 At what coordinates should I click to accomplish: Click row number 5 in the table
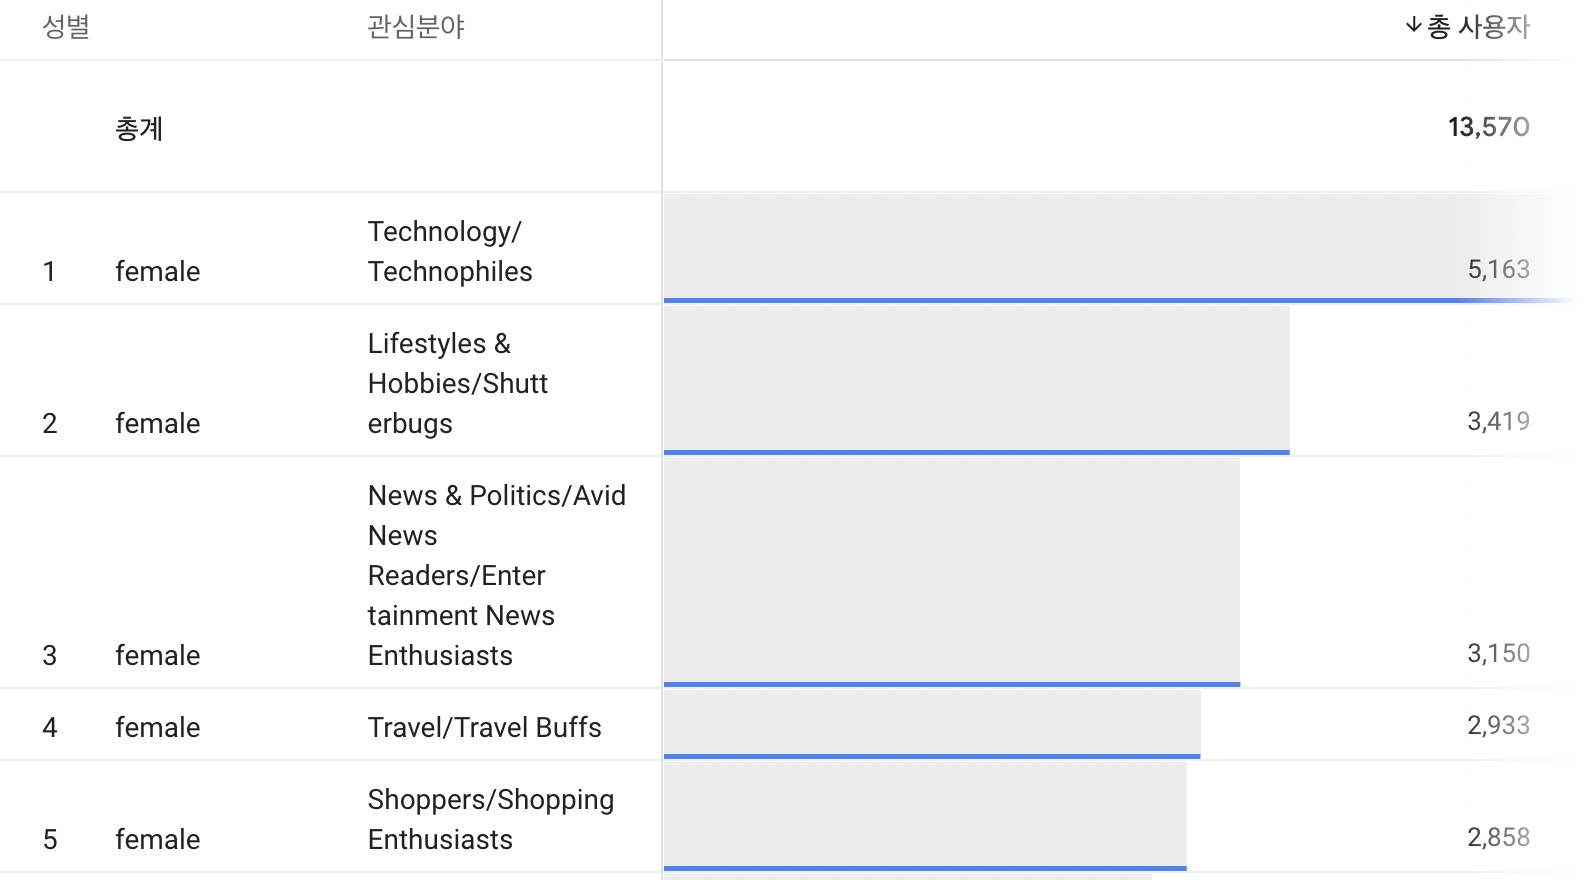[x=50, y=839]
